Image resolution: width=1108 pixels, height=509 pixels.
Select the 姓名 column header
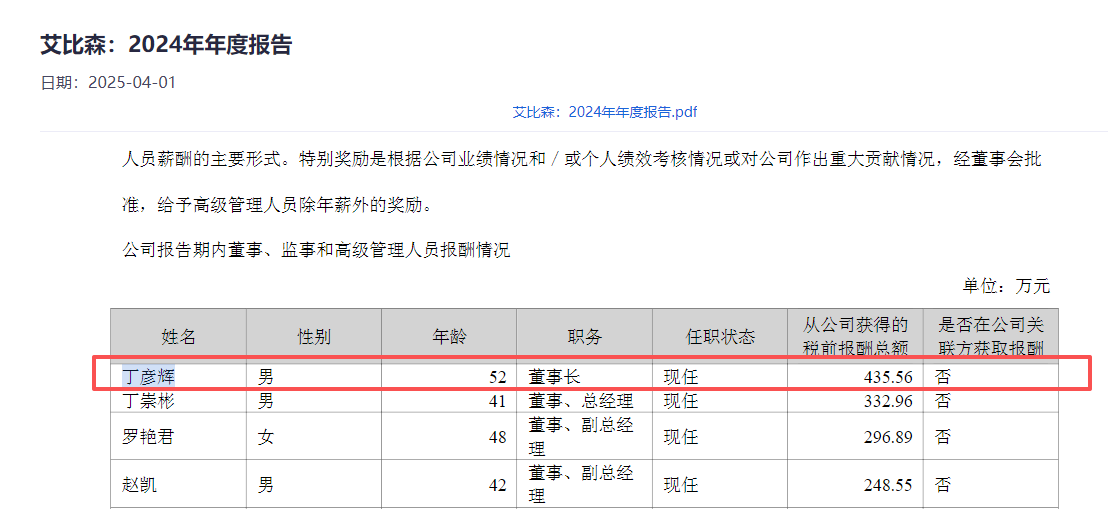(178, 337)
